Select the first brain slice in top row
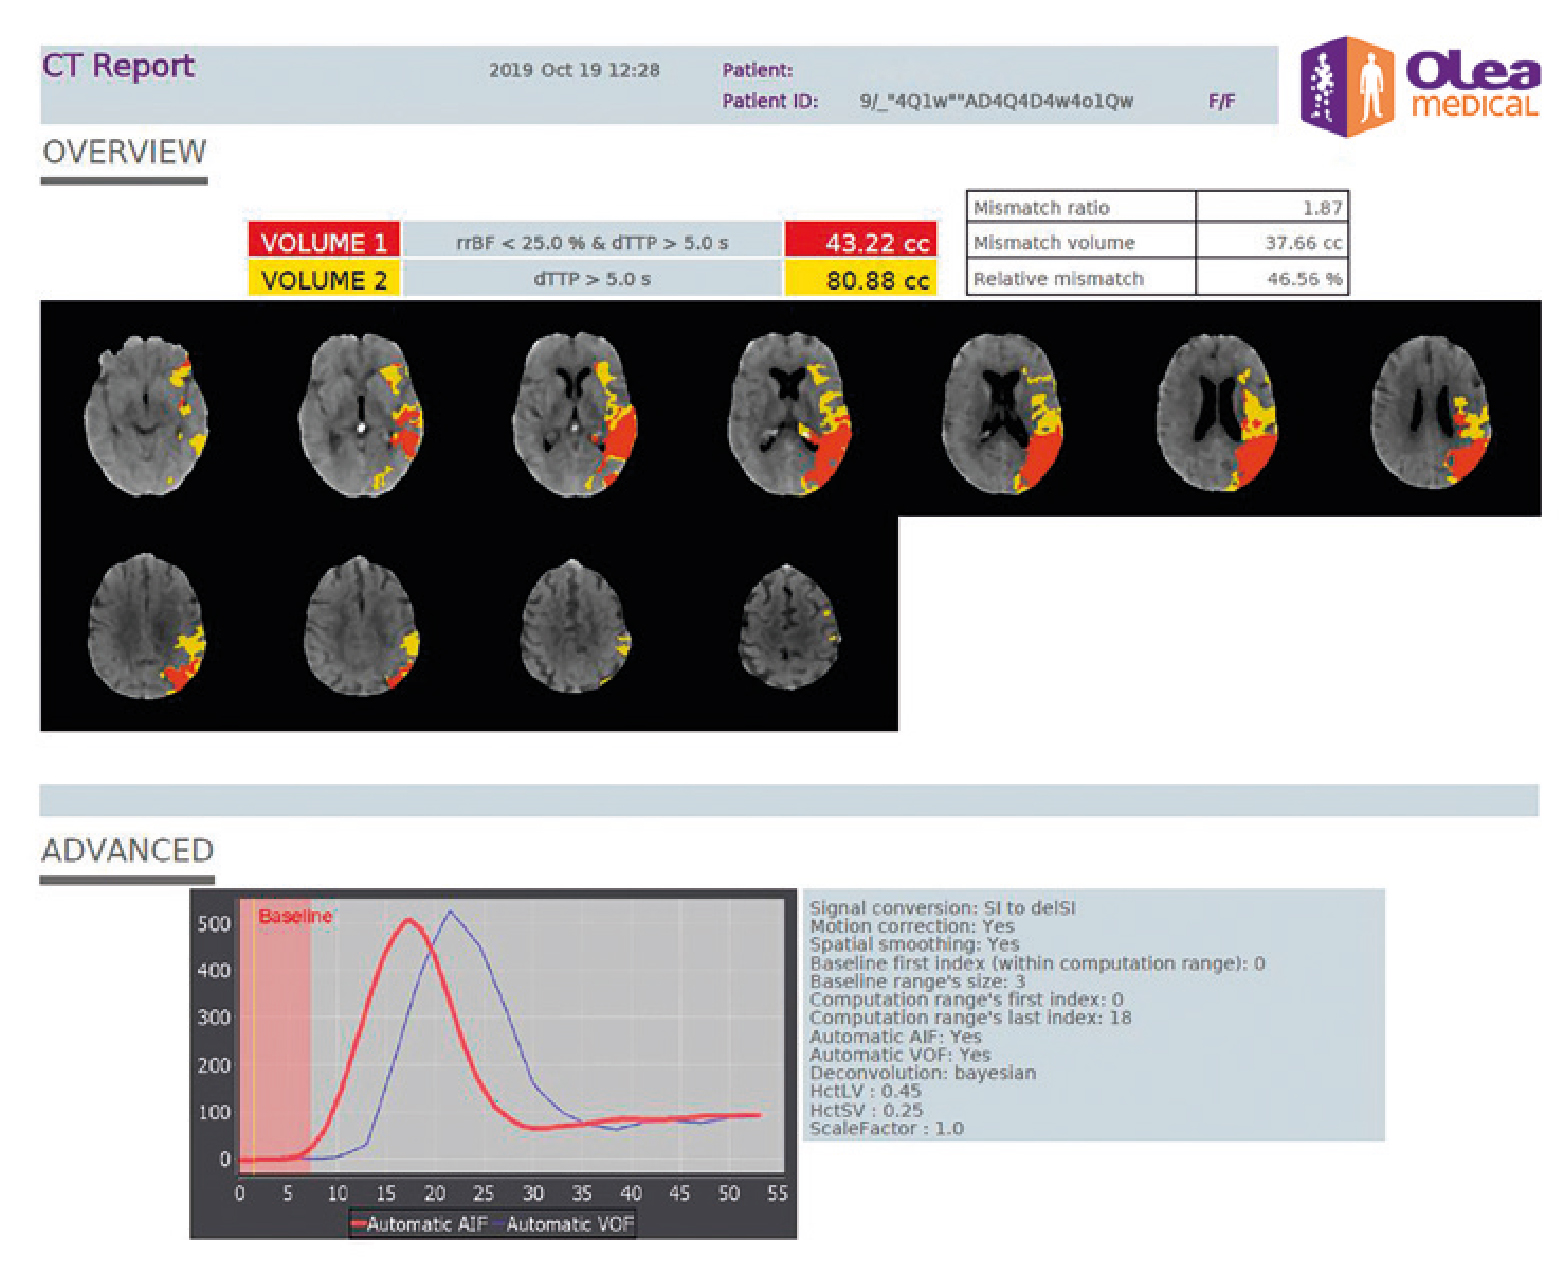Image resolution: width=1565 pixels, height=1279 pixels. click(146, 415)
